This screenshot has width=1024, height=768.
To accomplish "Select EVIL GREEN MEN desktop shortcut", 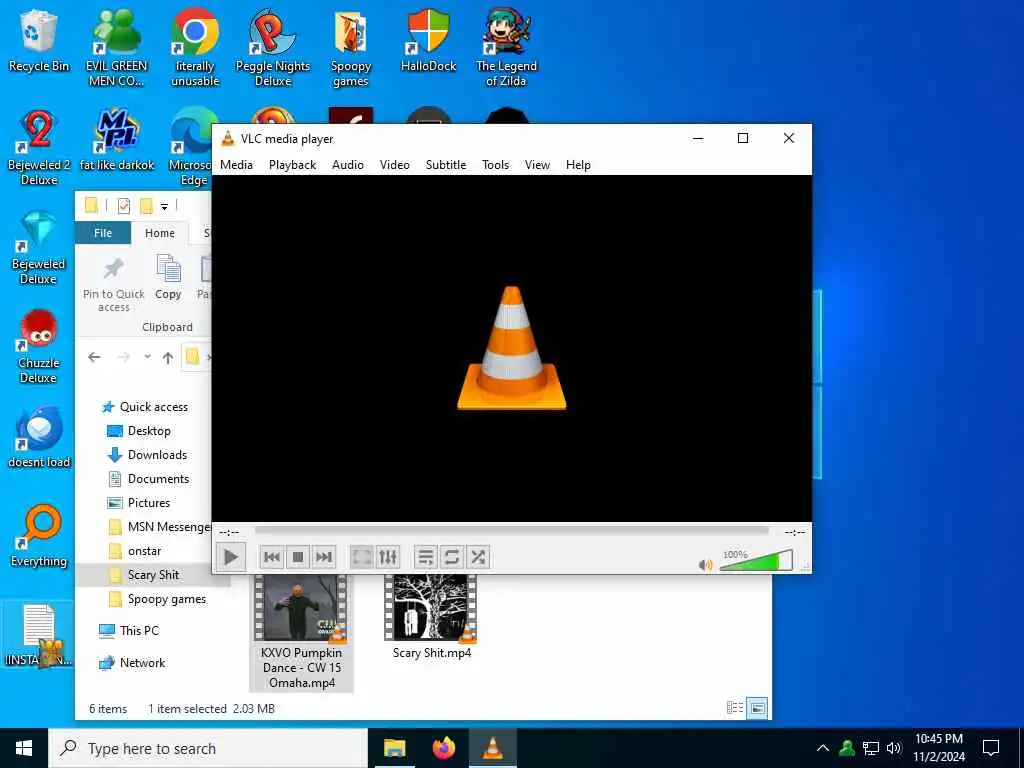I will coord(116,48).
